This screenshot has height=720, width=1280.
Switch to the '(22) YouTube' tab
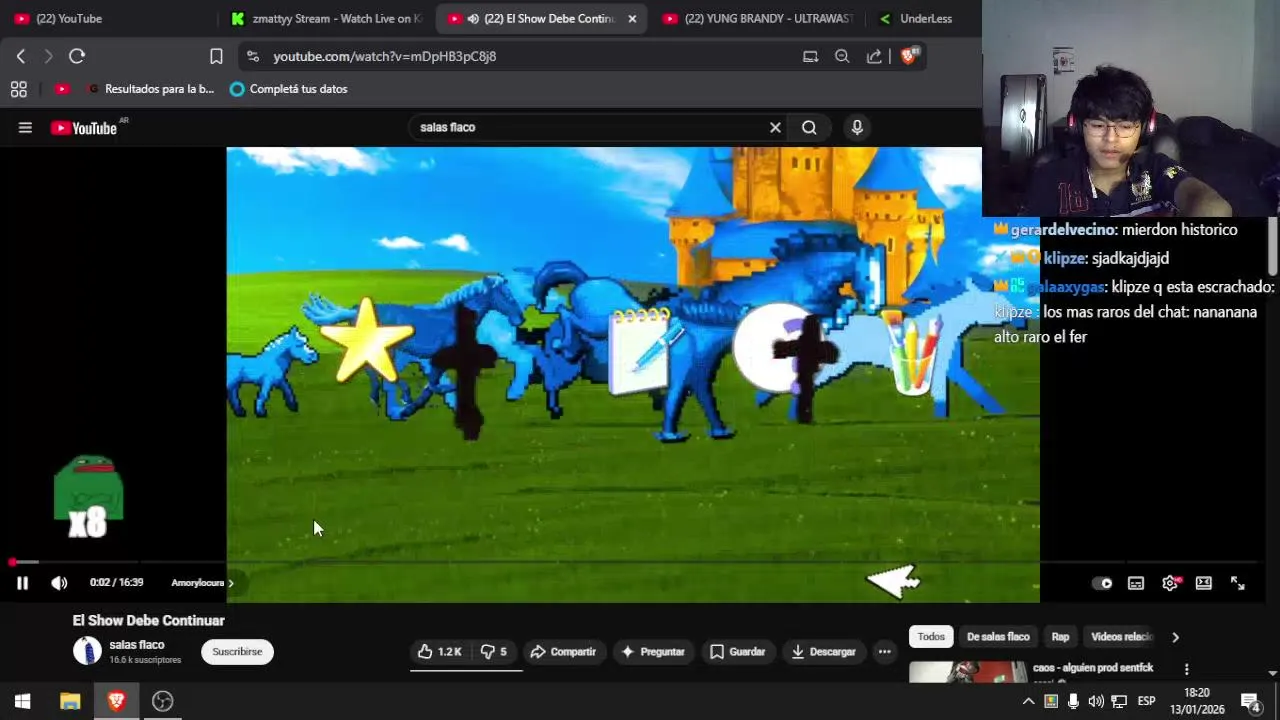(110, 18)
